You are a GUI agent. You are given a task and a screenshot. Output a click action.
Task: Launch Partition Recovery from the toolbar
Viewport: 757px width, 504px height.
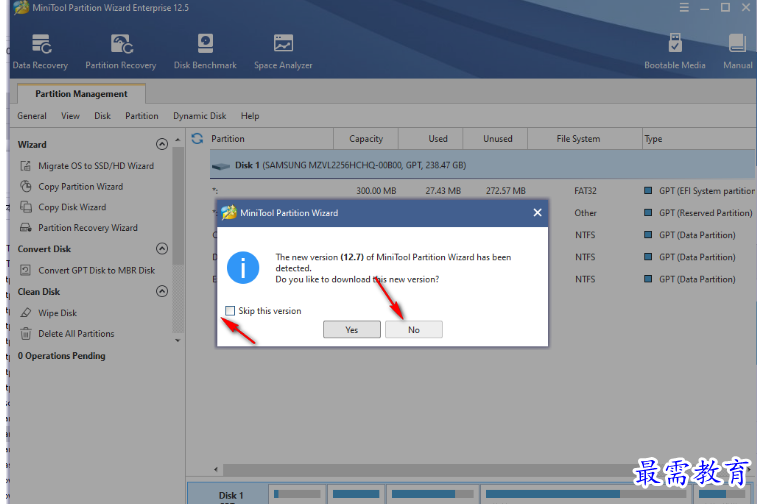tap(121, 51)
